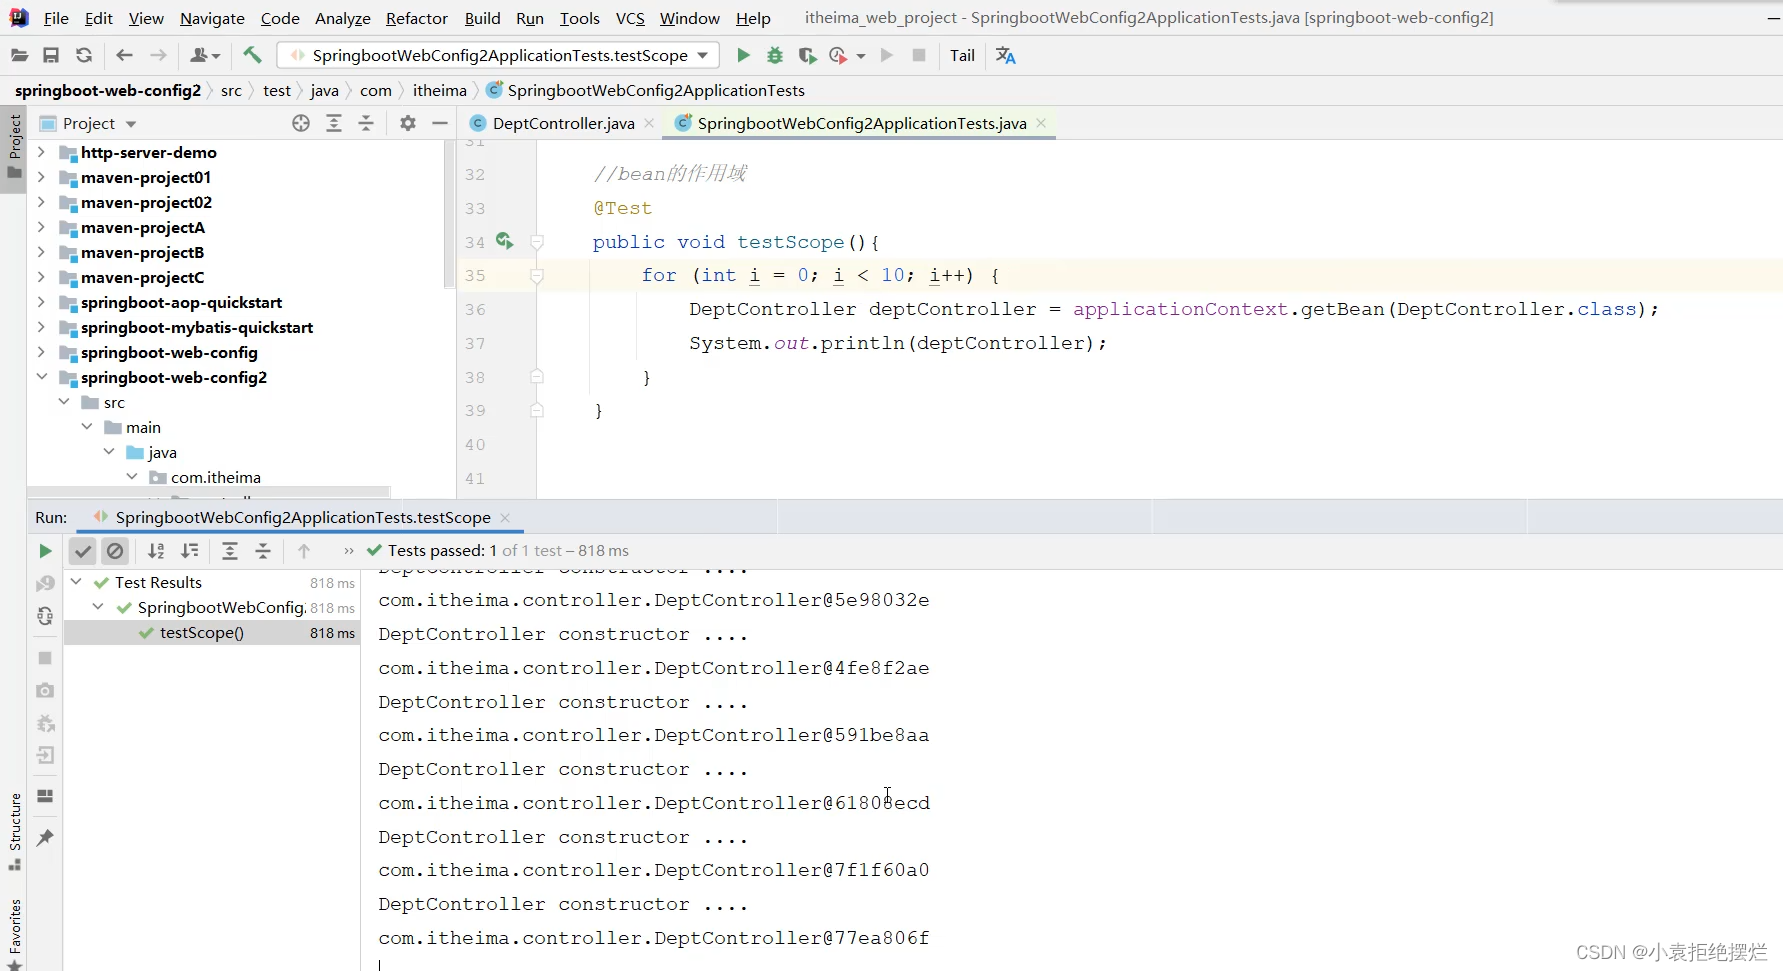Close the testScope Run tab
Viewport: 1783px width, 971px height.
pos(505,517)
